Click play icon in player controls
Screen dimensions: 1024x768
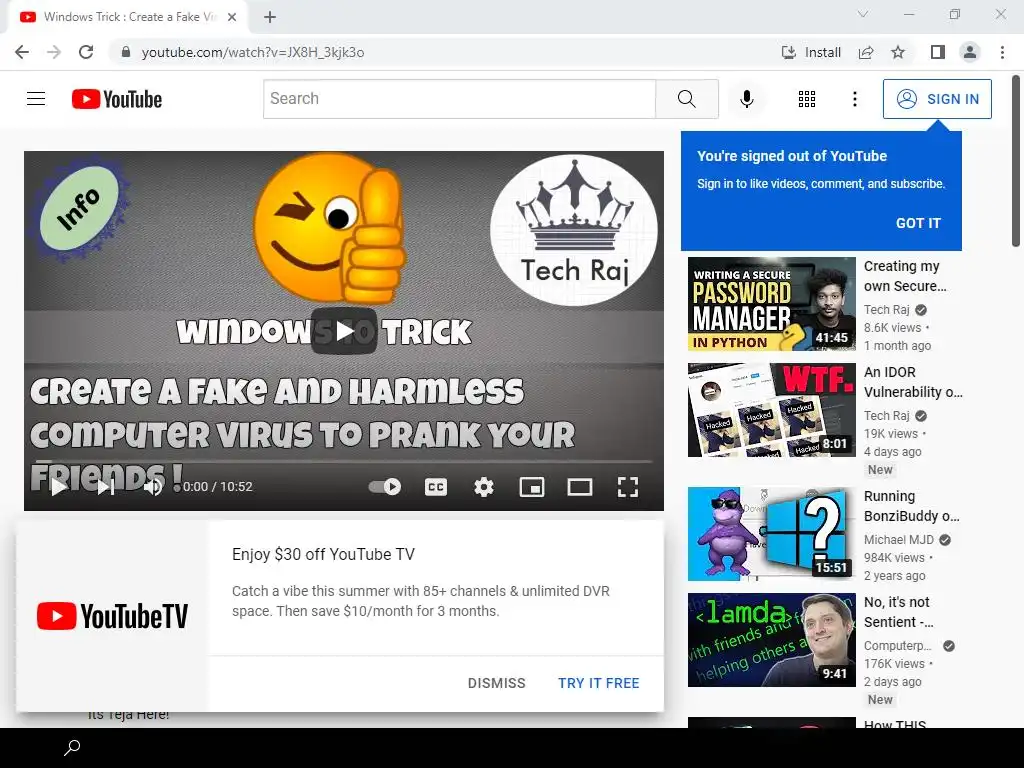tap(59, 487)
